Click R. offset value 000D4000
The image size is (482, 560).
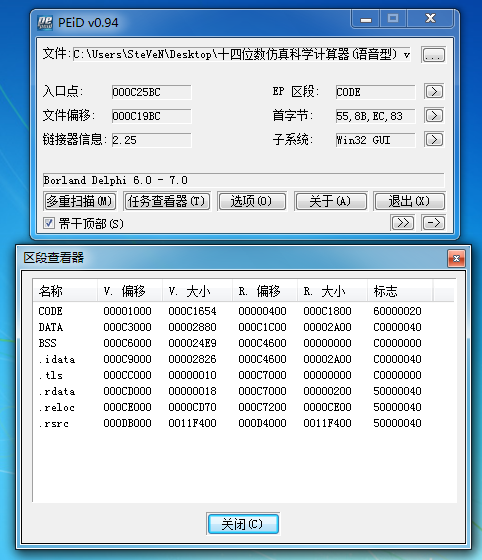coord(262,423)
